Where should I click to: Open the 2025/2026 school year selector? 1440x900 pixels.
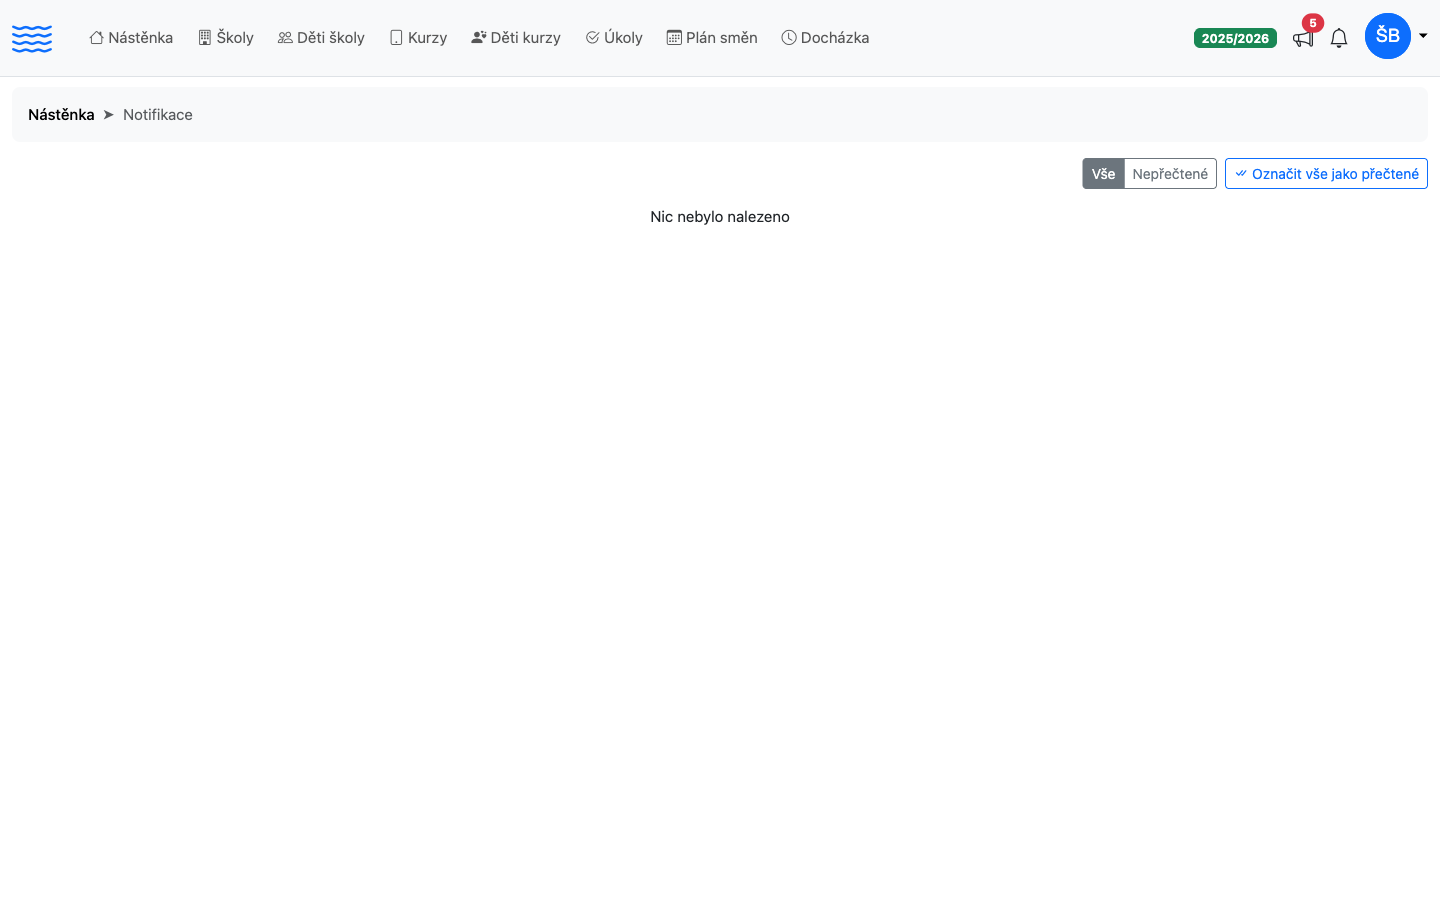tap(1235, 38)
